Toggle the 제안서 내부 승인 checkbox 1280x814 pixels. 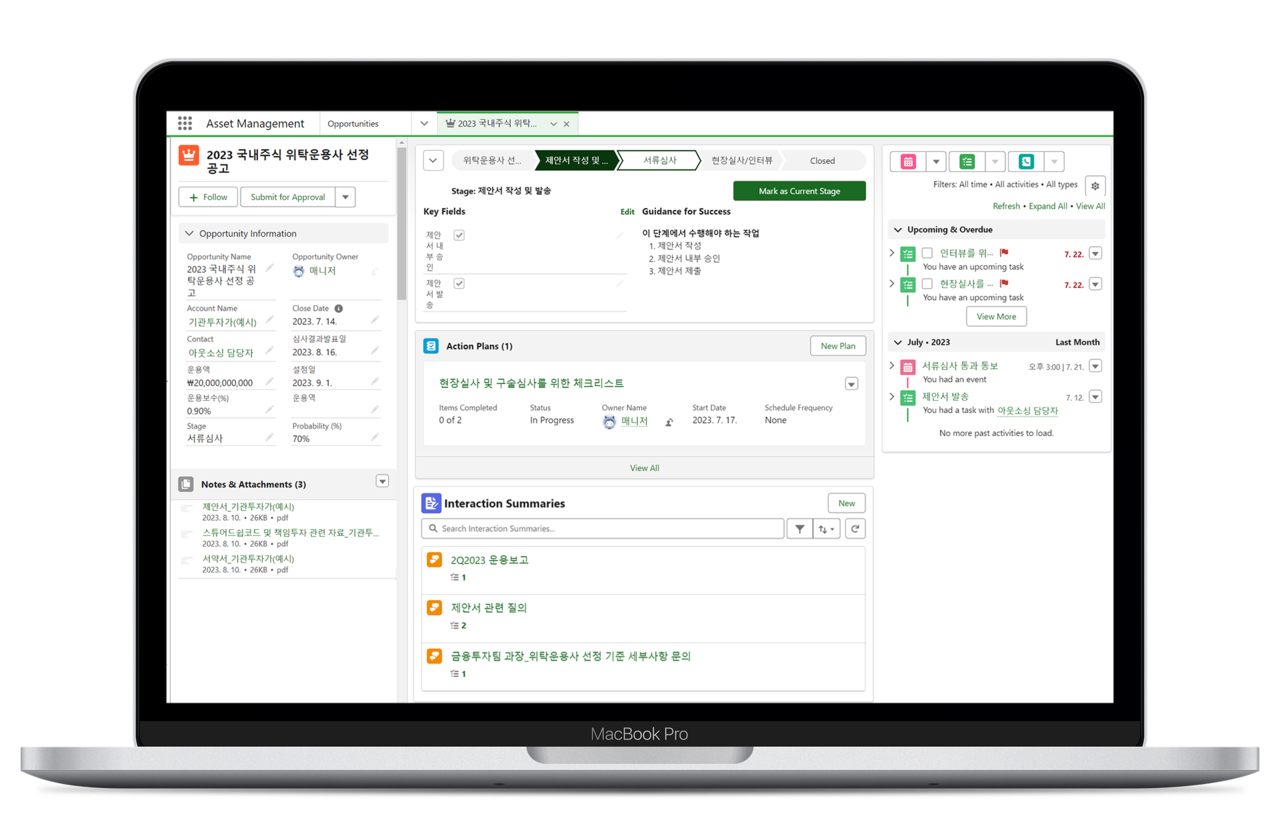point(459,235)
